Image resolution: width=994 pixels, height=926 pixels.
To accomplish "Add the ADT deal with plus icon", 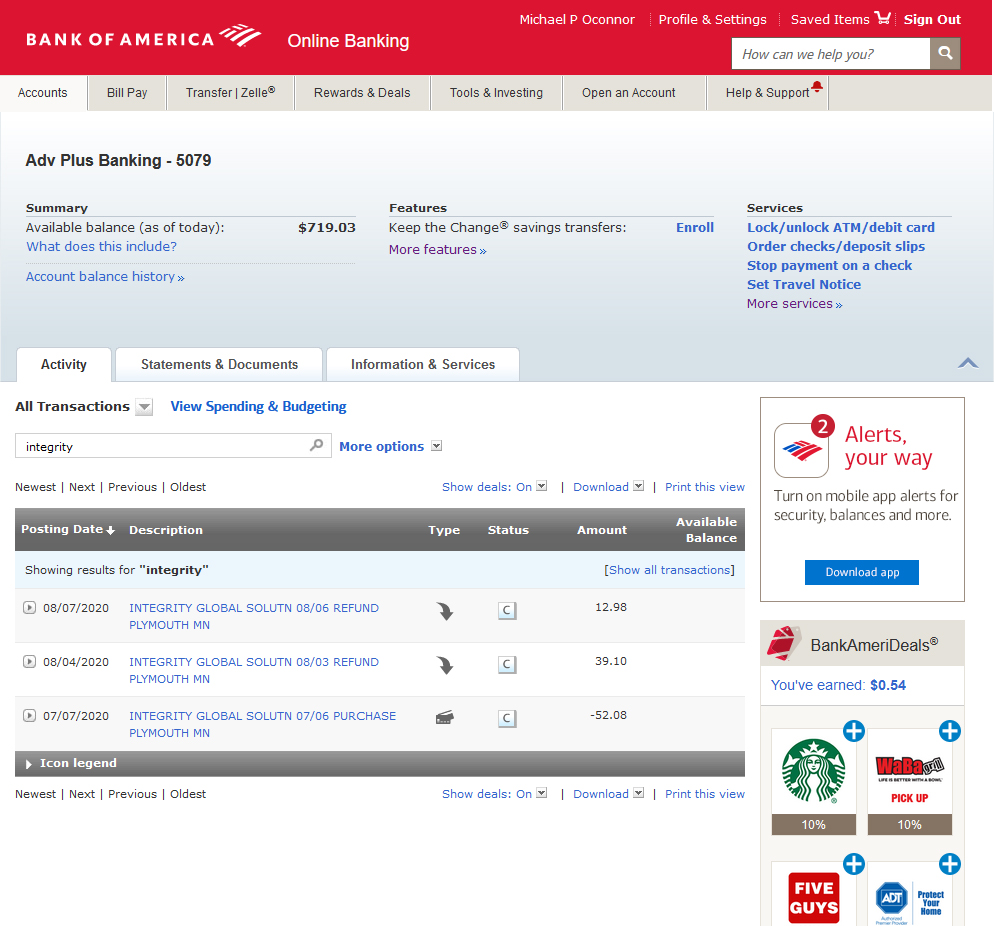I will pyautogui.click(x=949, y=864).
